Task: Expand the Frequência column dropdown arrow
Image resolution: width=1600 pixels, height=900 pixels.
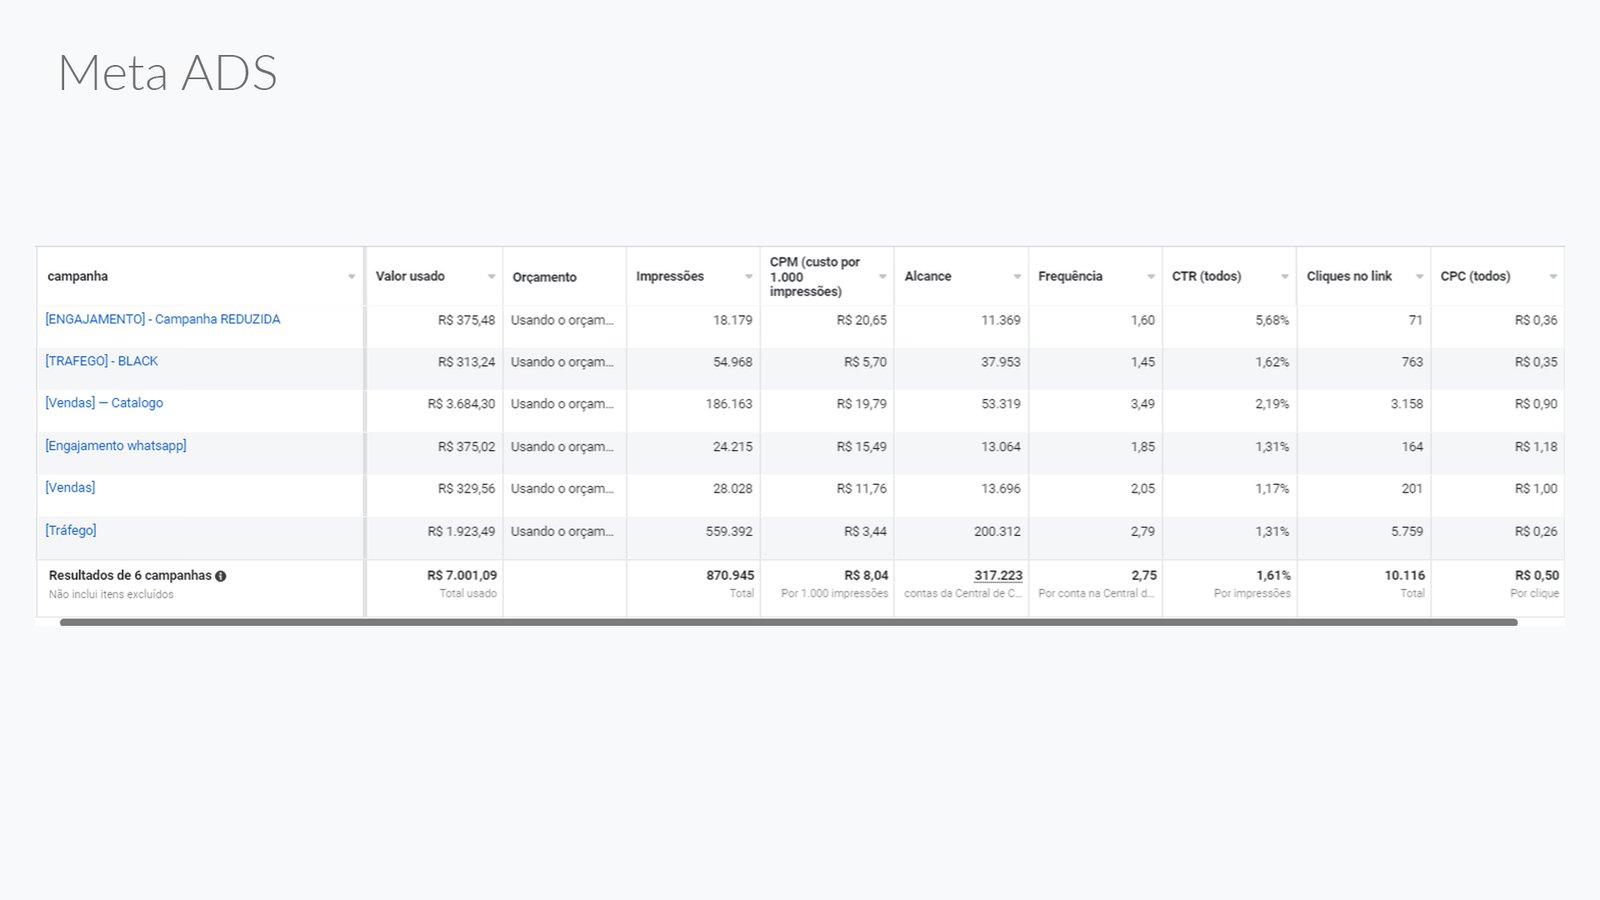Action: click(1151, 277)
